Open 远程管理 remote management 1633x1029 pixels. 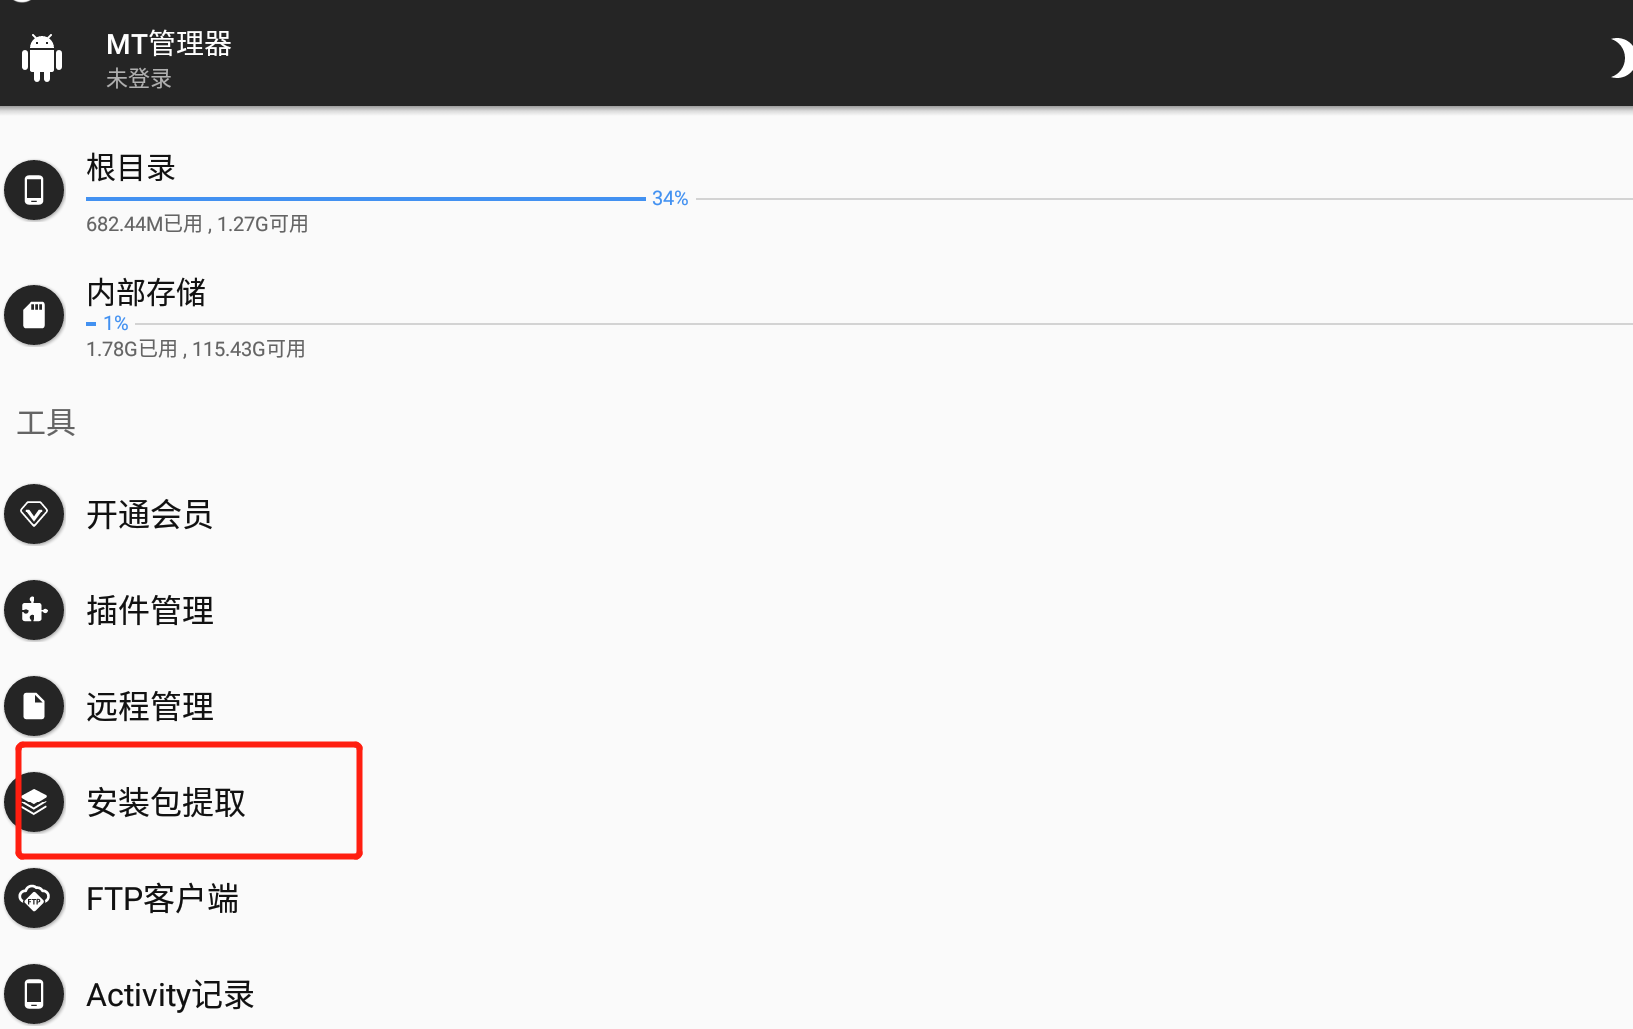click(x=150, y=707)
